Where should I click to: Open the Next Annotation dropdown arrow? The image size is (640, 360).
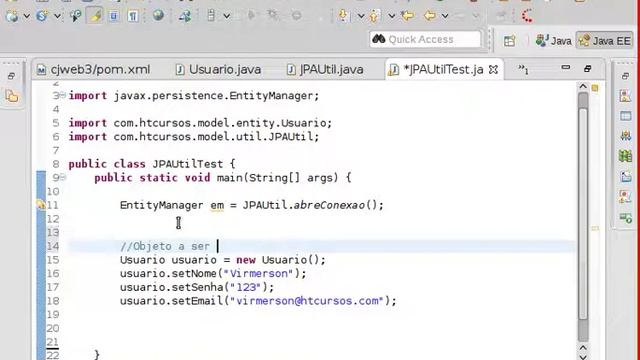click(x=361, y=16)
